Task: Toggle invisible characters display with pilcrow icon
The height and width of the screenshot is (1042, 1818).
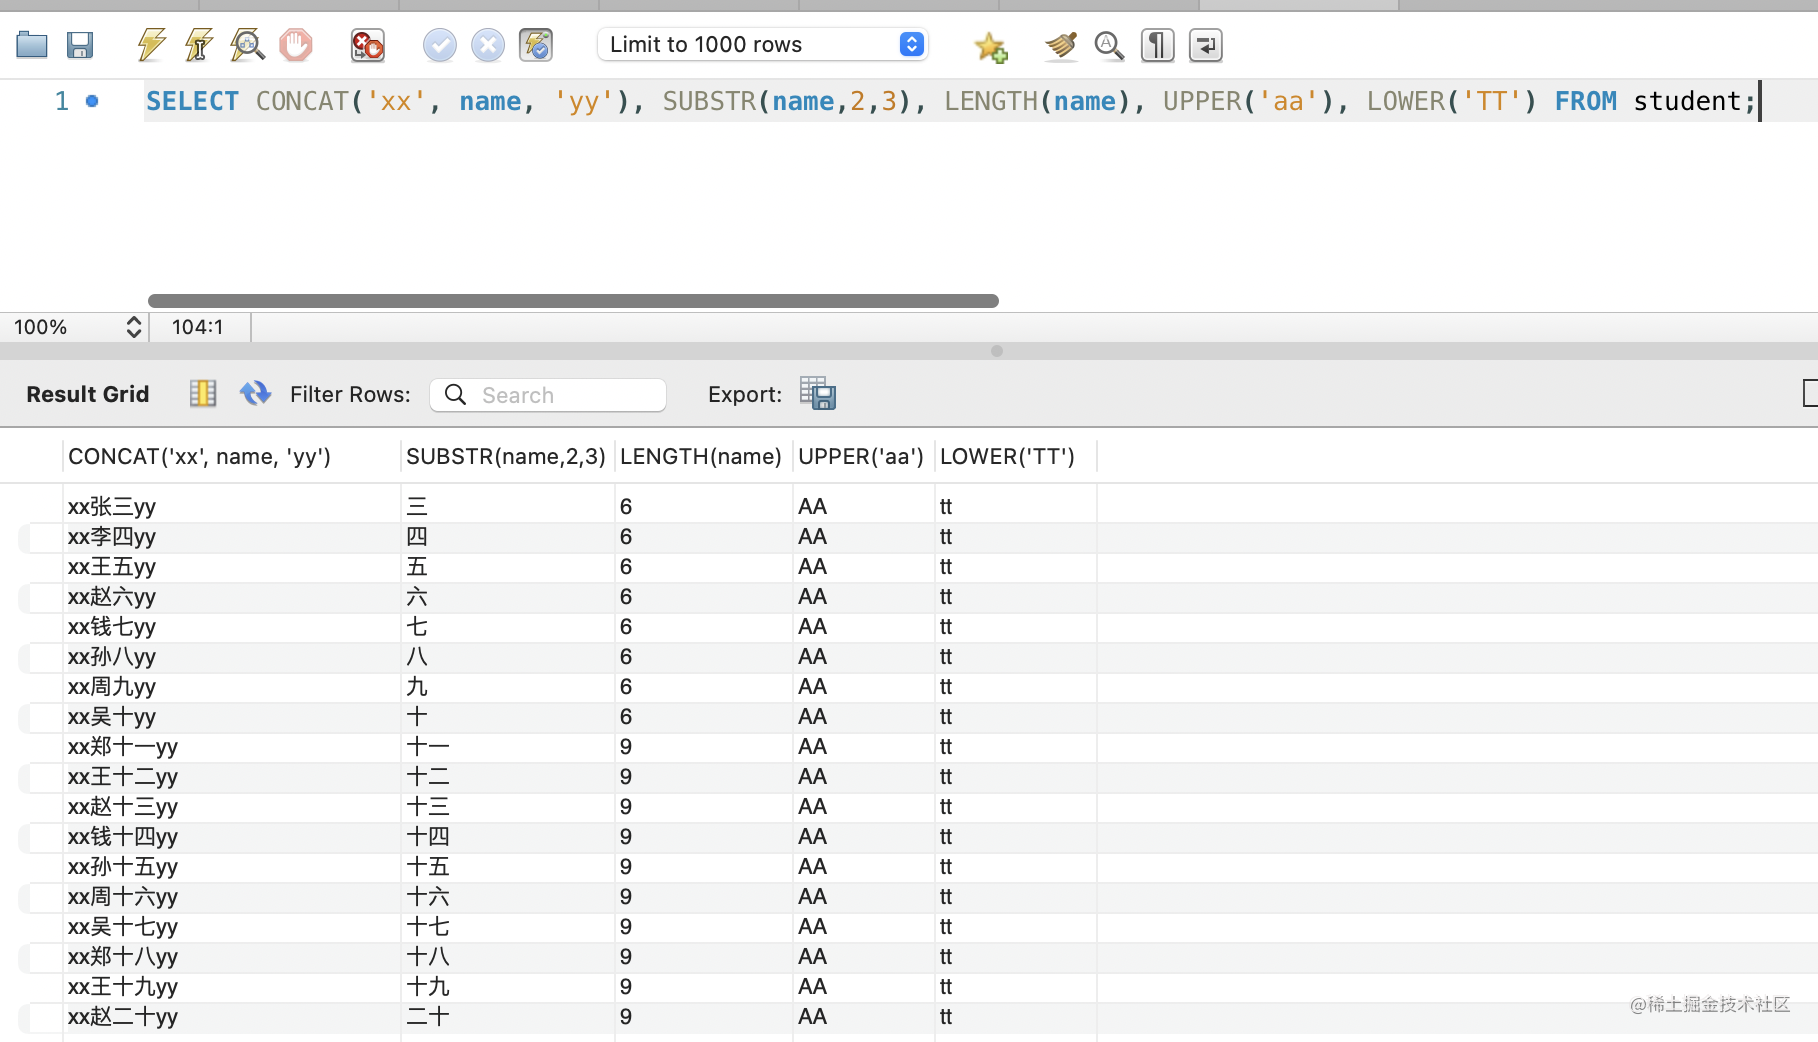Action: pos(1157,45)
